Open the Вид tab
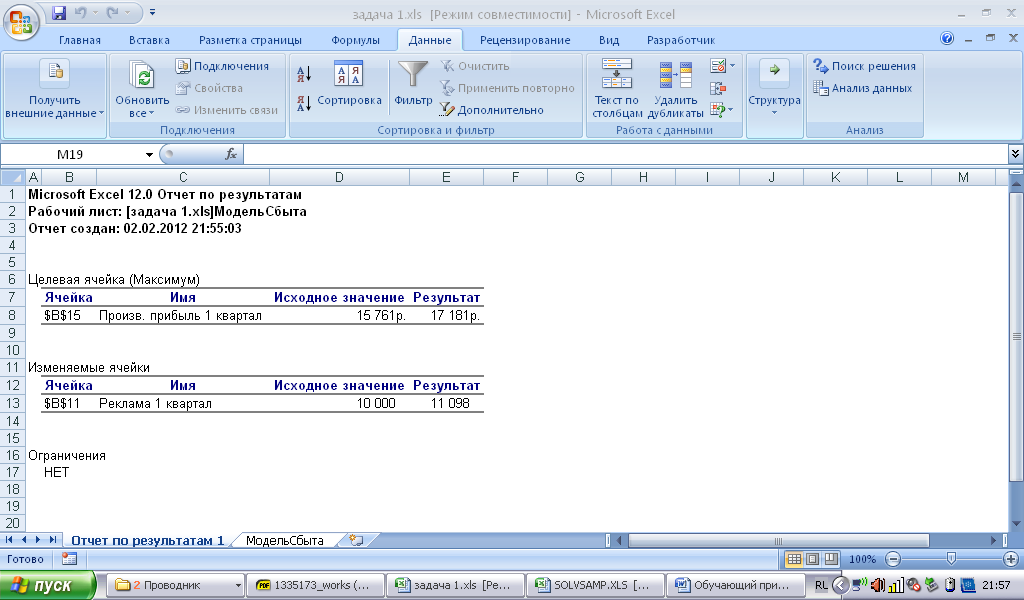The height and width of the screenshot is (600, 1024). click(x=609, y=40)
